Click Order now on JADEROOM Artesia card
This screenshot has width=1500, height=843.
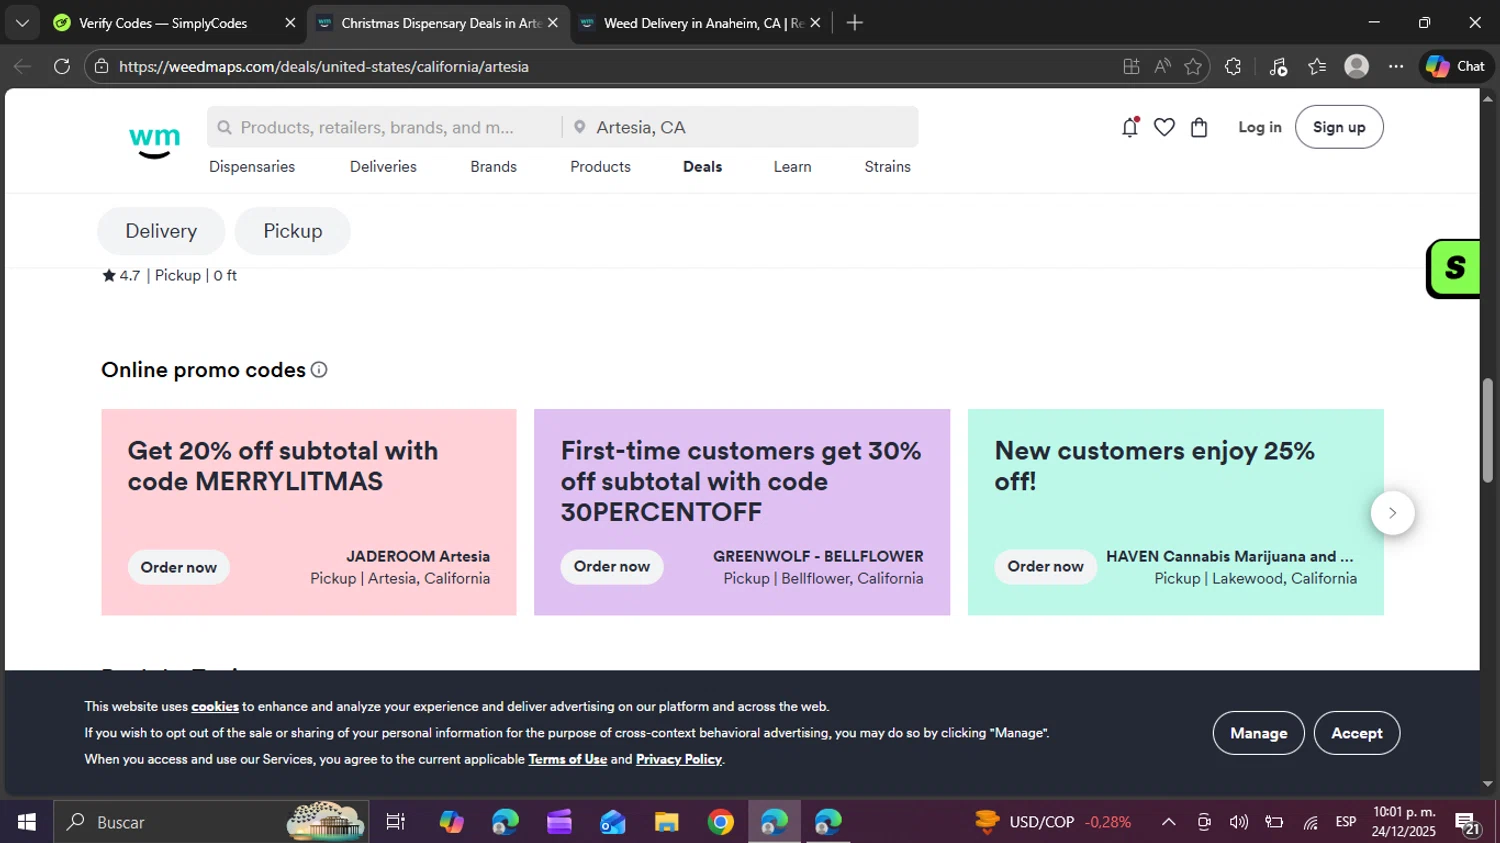tap(179, 567)
